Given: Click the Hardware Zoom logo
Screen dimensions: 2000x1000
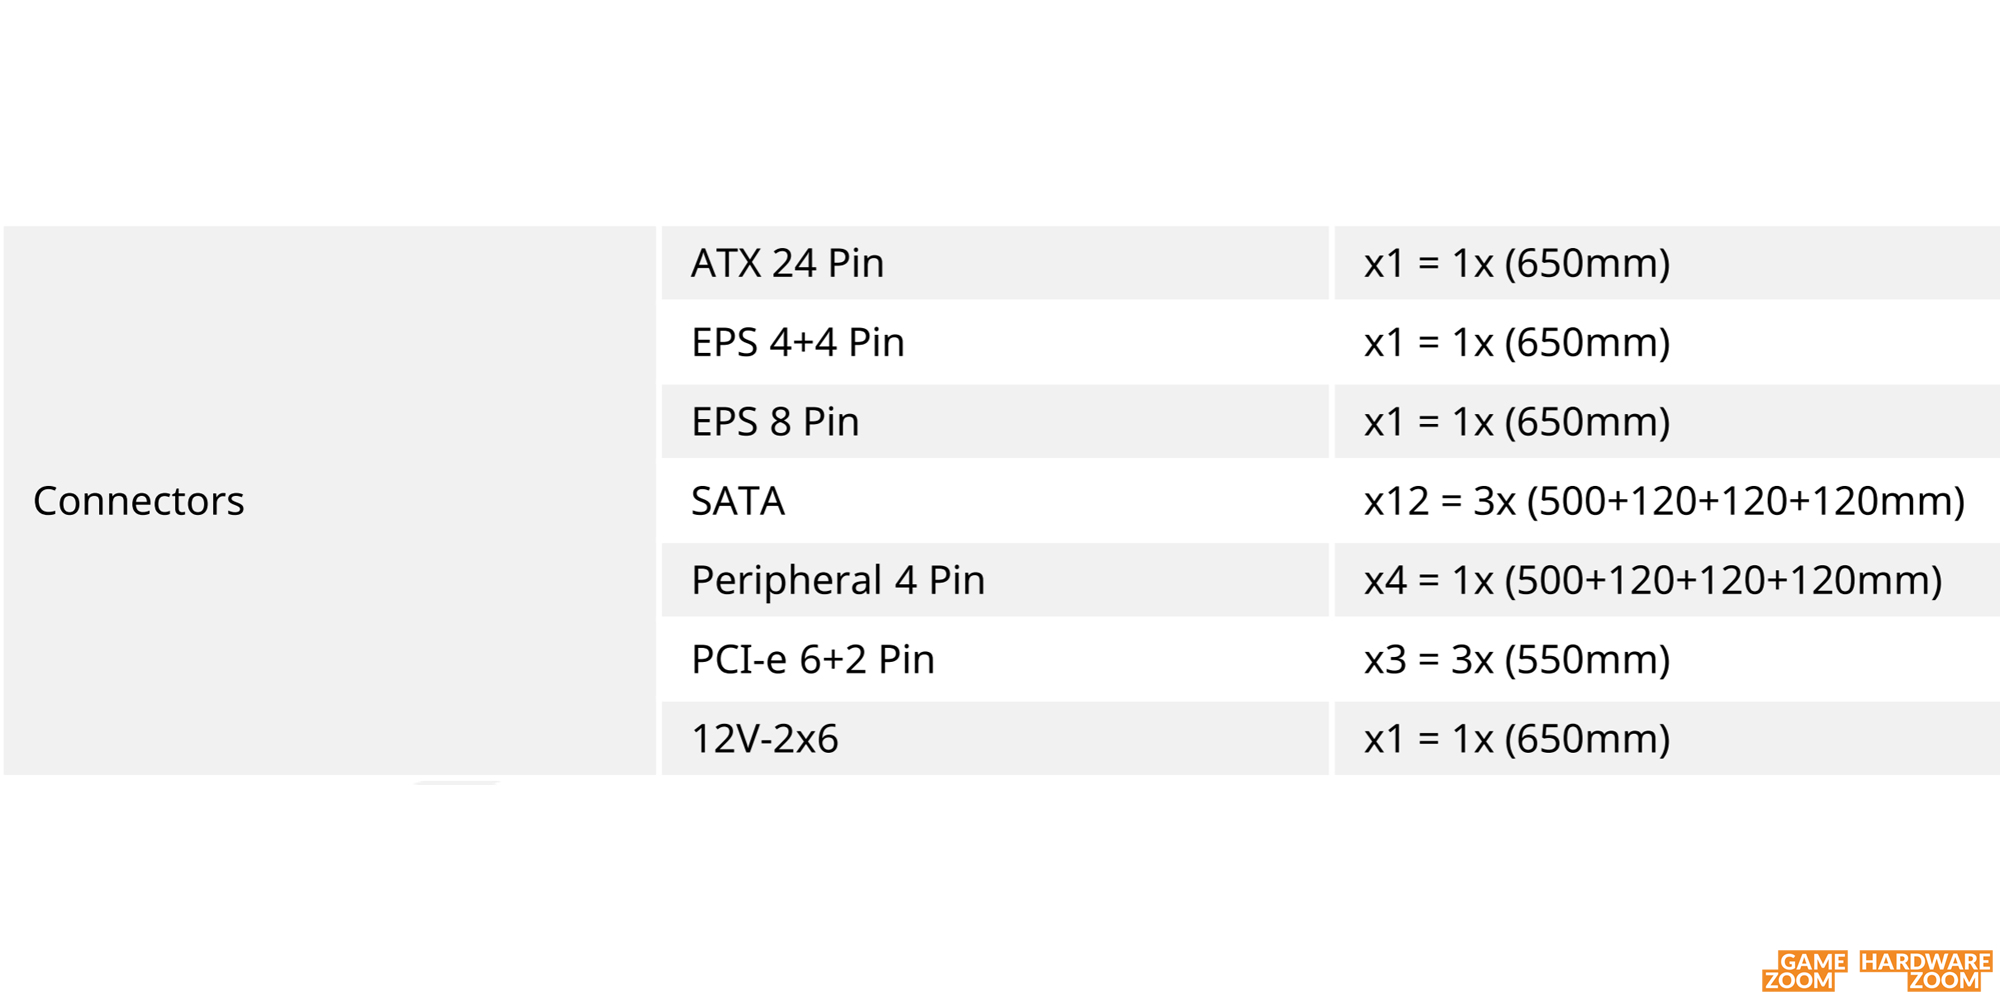Looking at the screenshot, I should [x=1925, y=971].
